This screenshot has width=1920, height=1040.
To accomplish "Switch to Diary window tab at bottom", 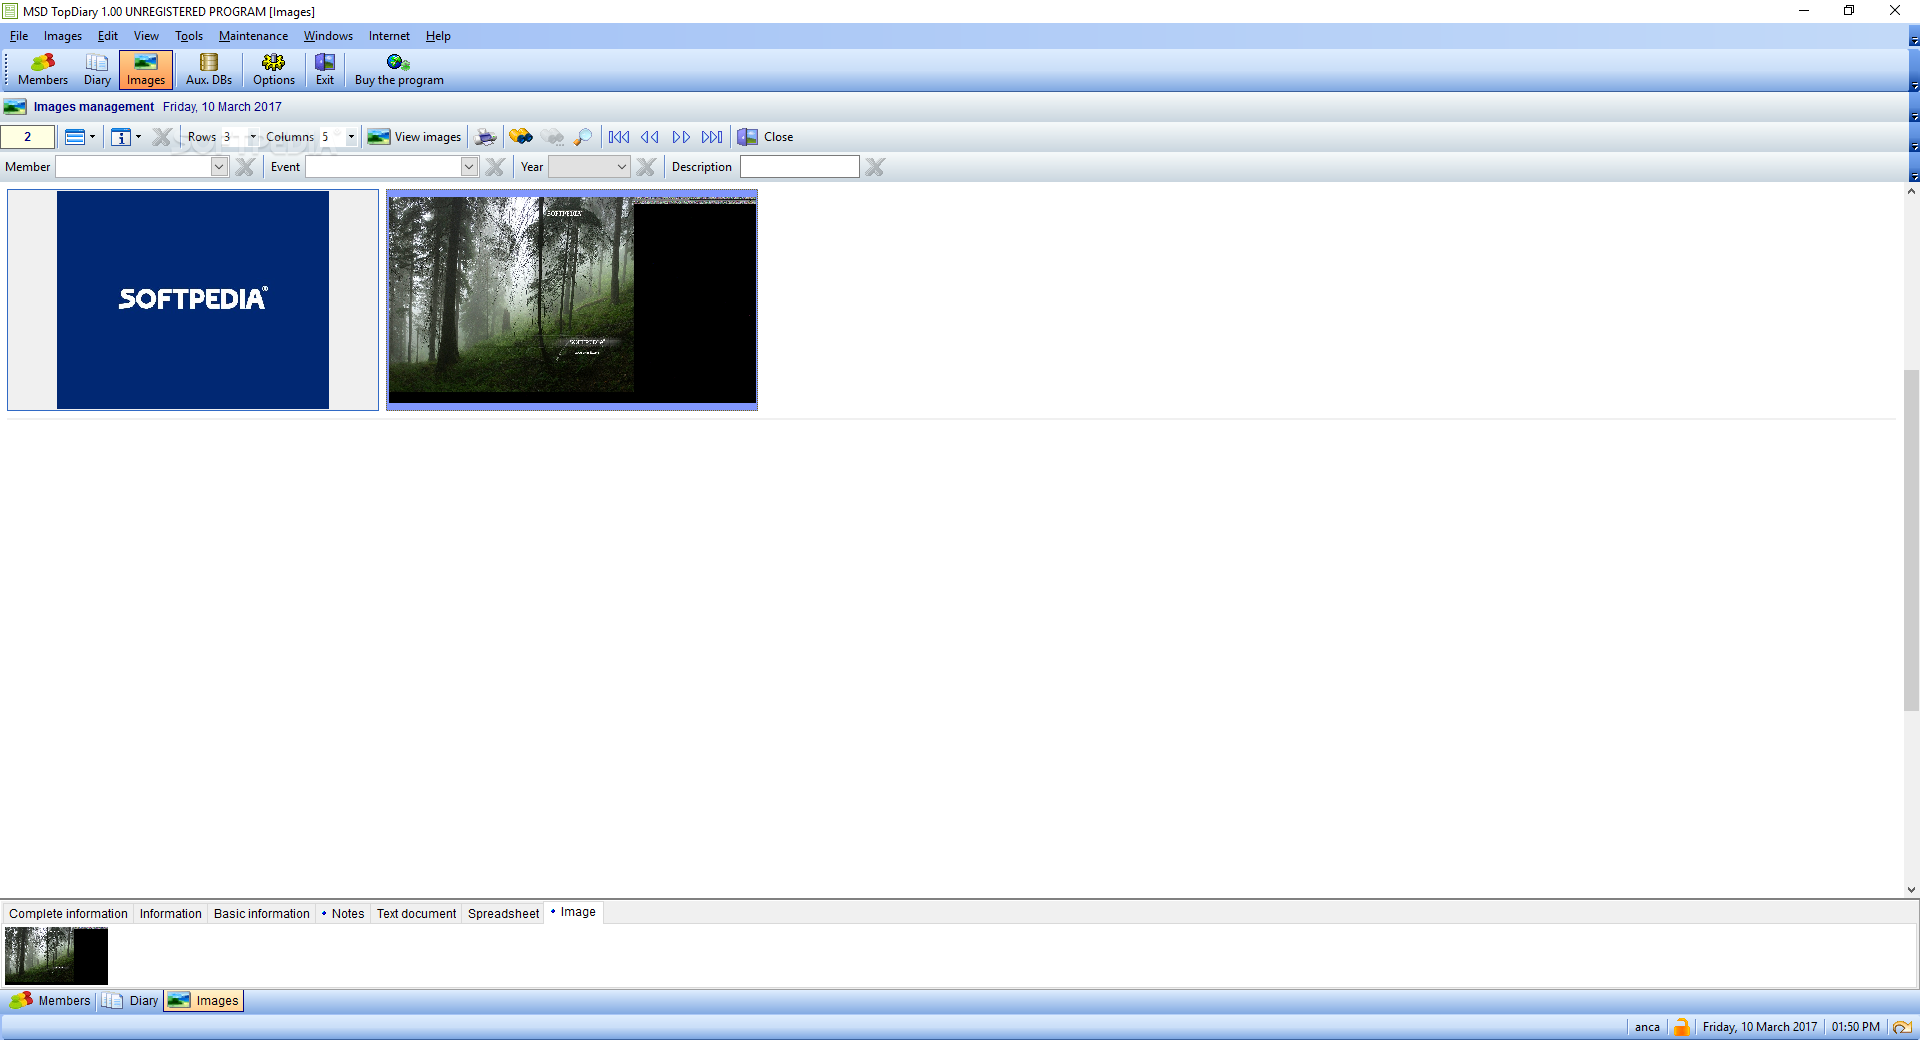I will pos(130,1001).
